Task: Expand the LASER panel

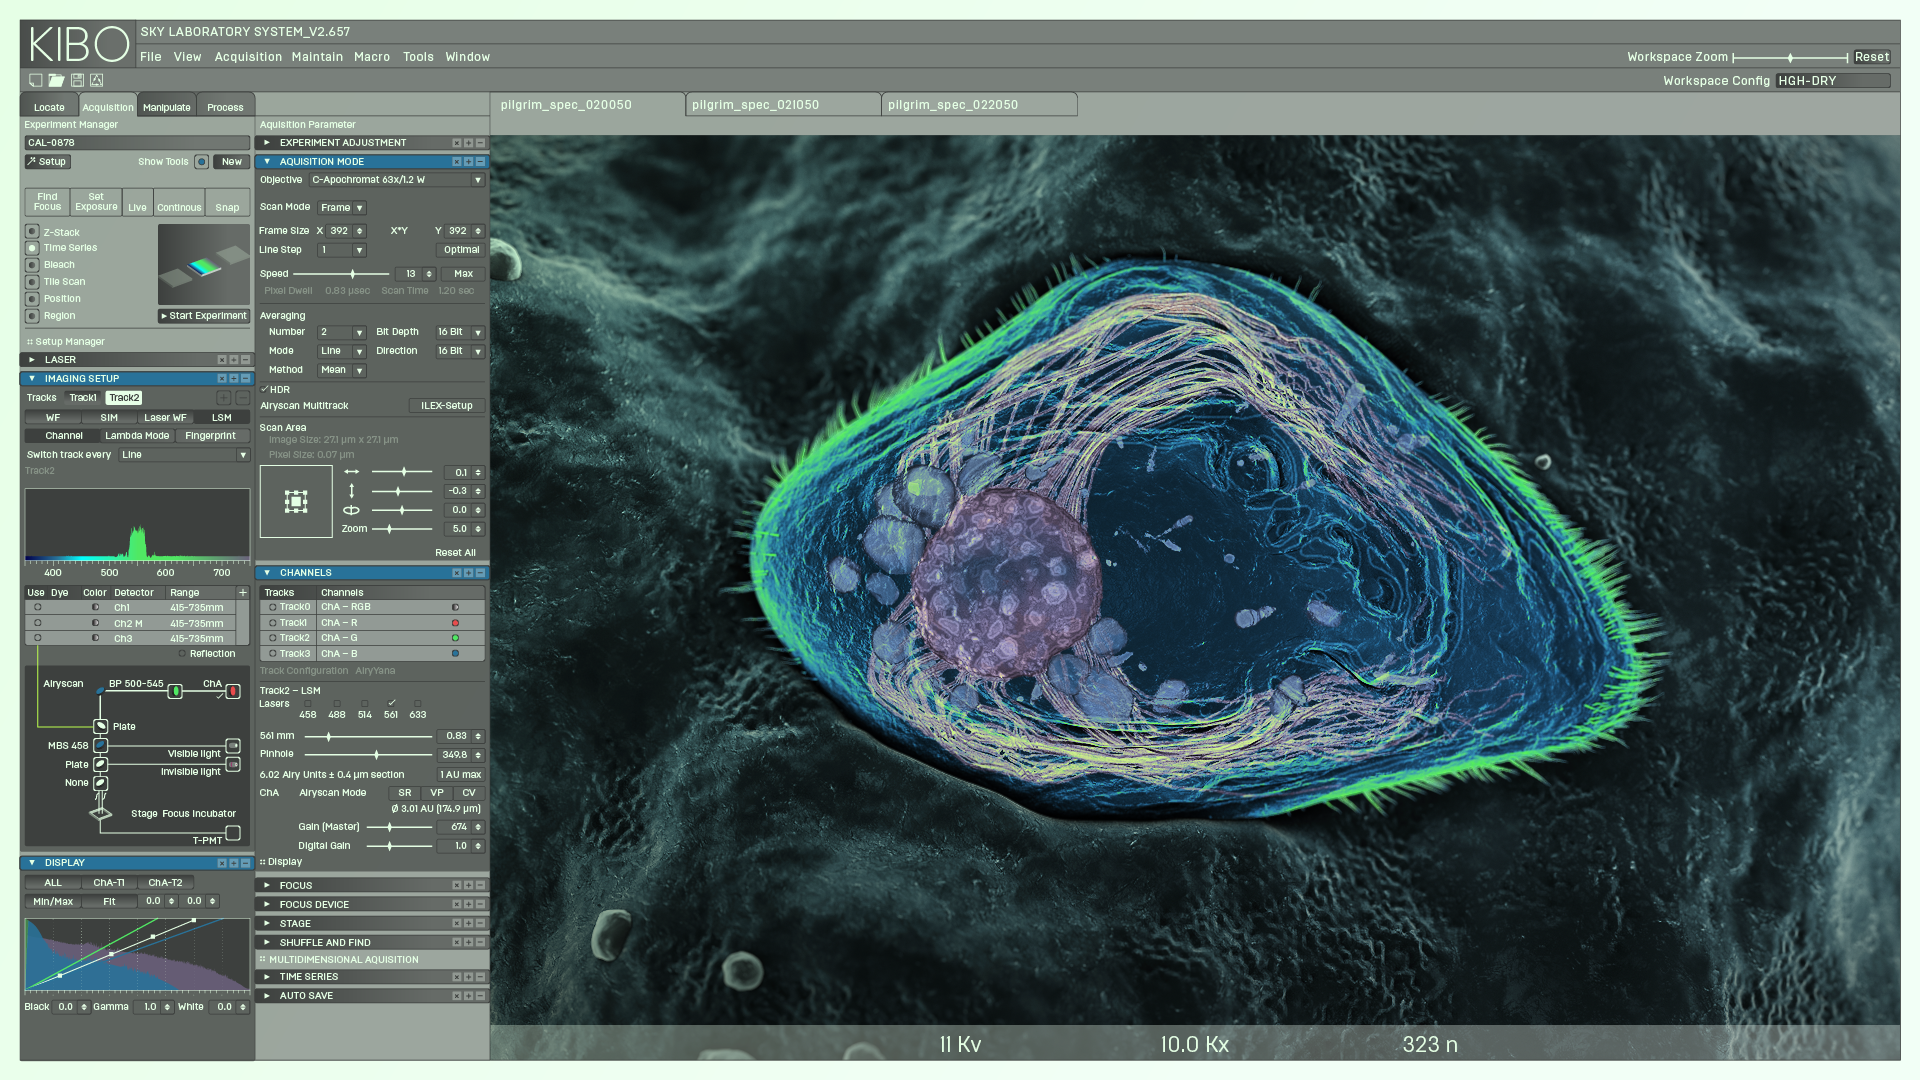Action: point(32,360)
